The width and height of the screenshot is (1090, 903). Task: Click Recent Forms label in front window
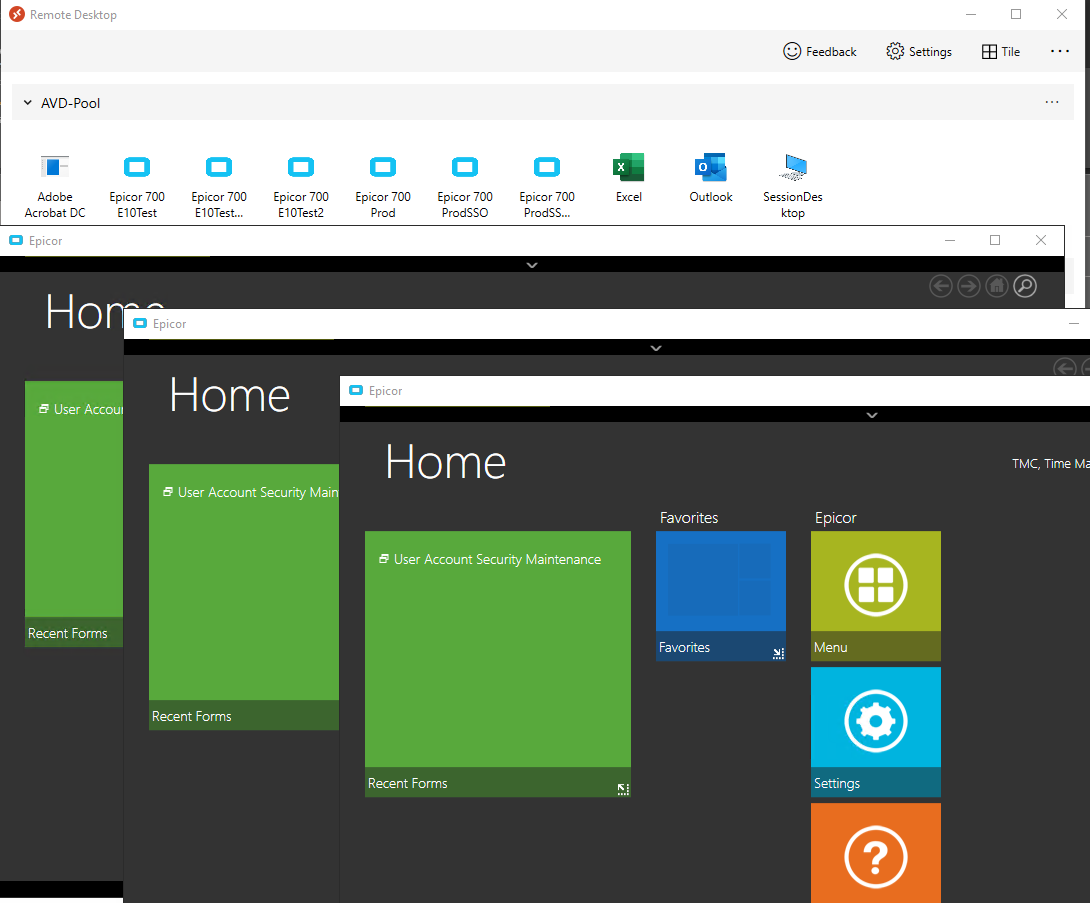tap(407, 783)
